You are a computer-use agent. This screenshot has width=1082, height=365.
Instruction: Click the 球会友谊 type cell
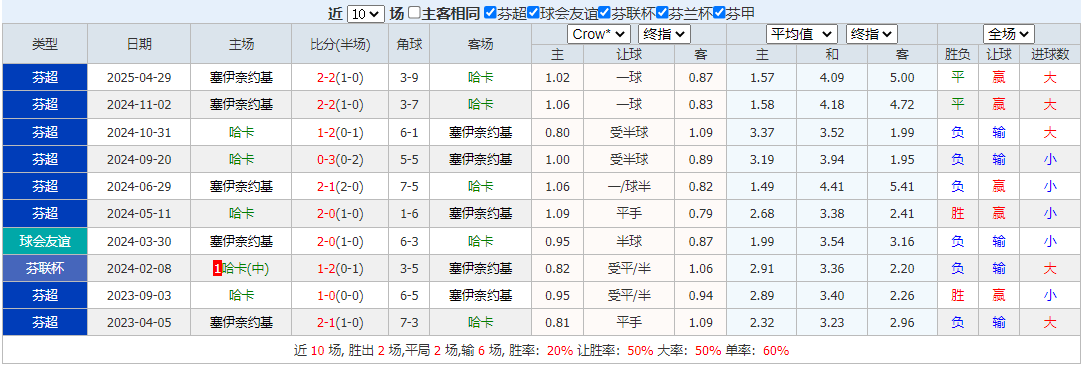pos(45,241)
